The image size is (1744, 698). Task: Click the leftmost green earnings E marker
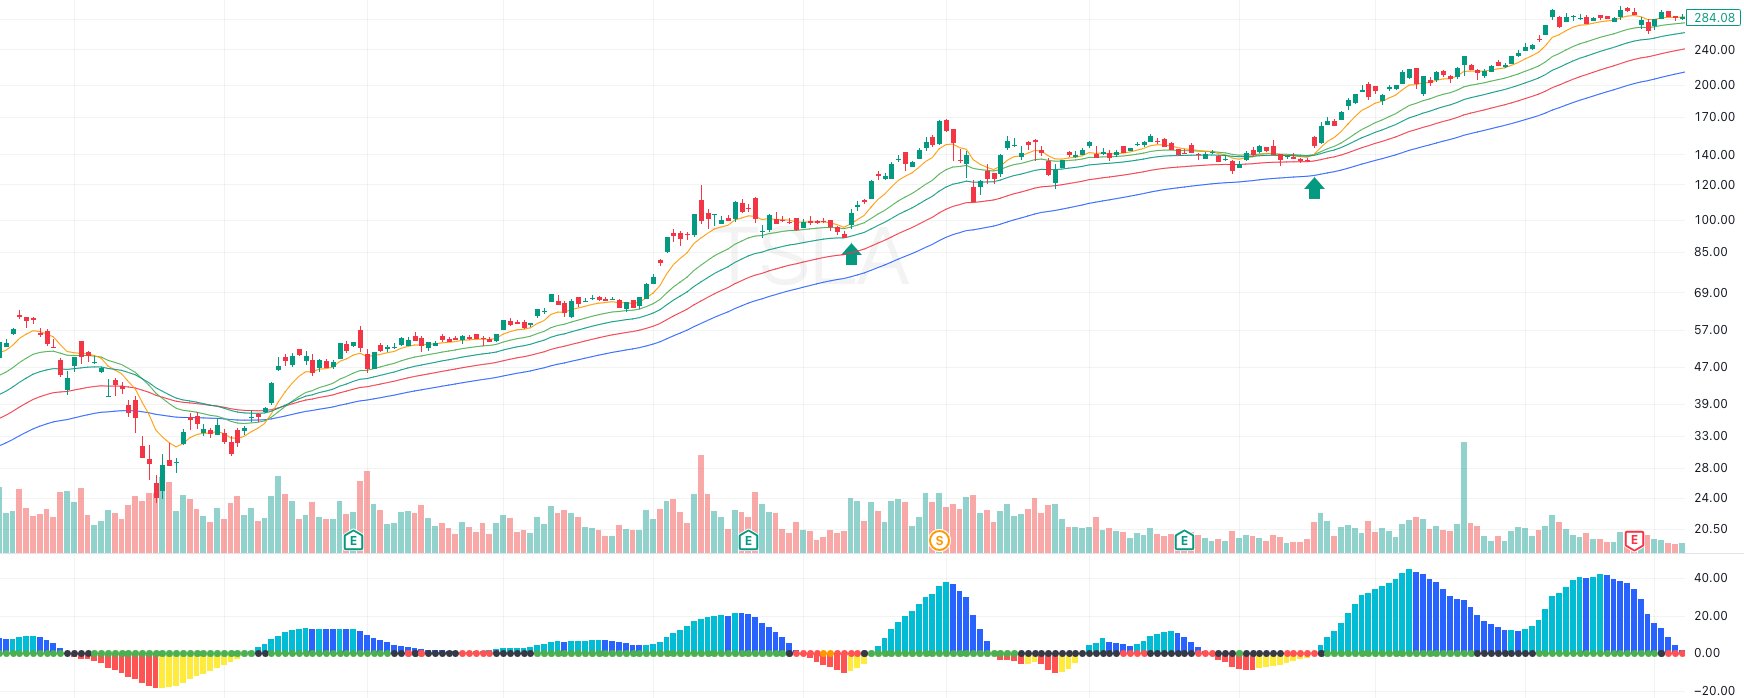tap(353, 541)
